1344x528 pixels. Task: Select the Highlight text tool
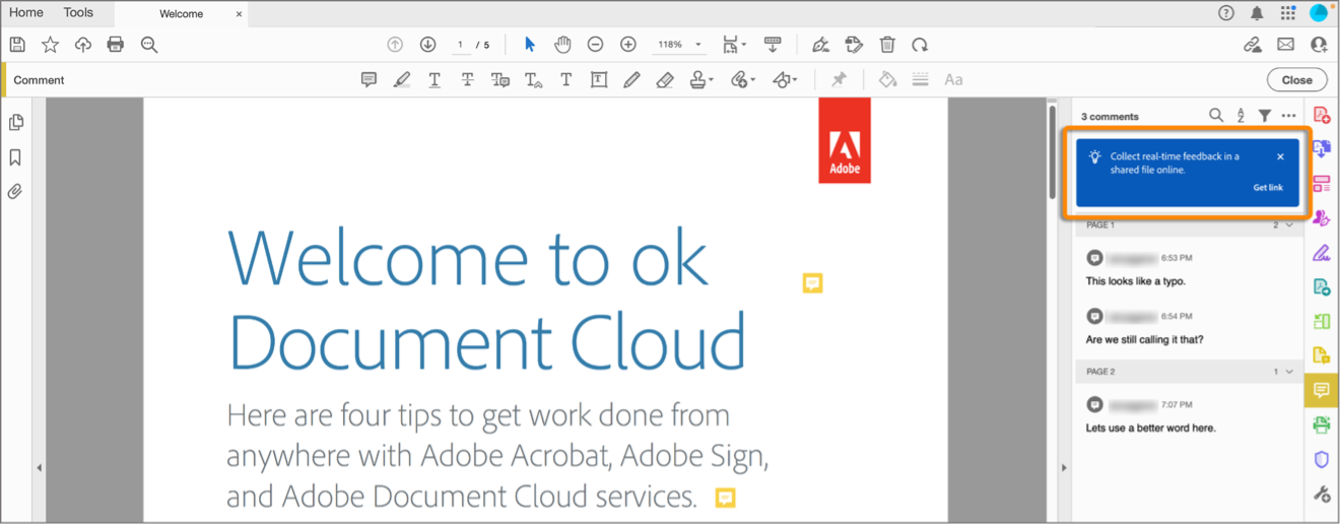click(402, 80)
